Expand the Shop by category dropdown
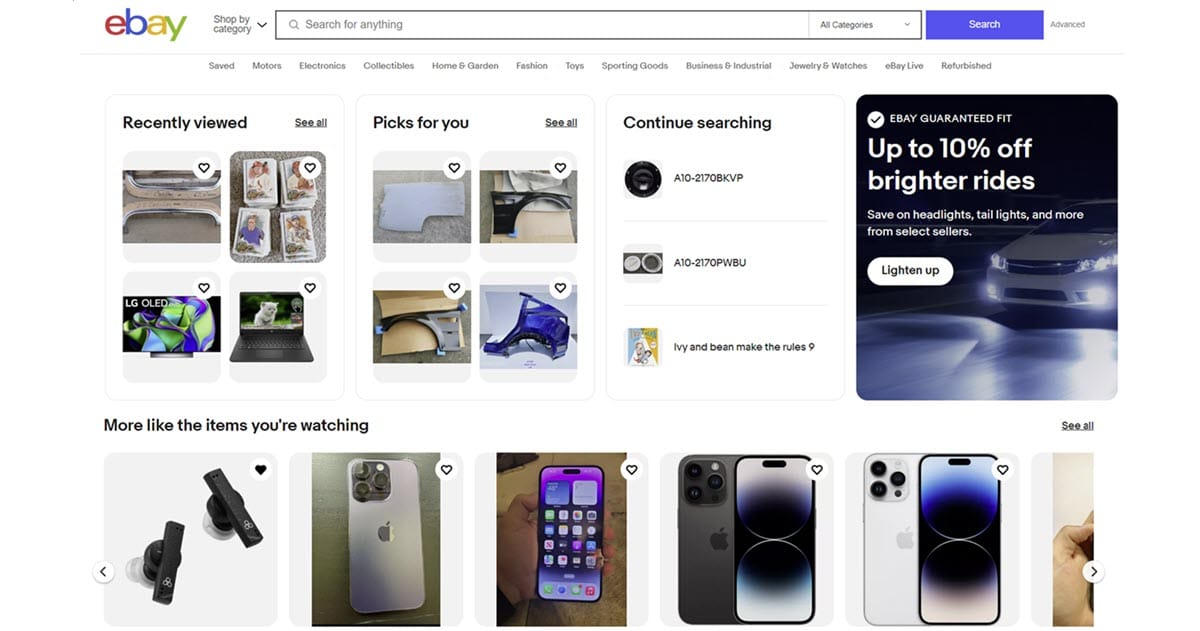 point(240,24)
